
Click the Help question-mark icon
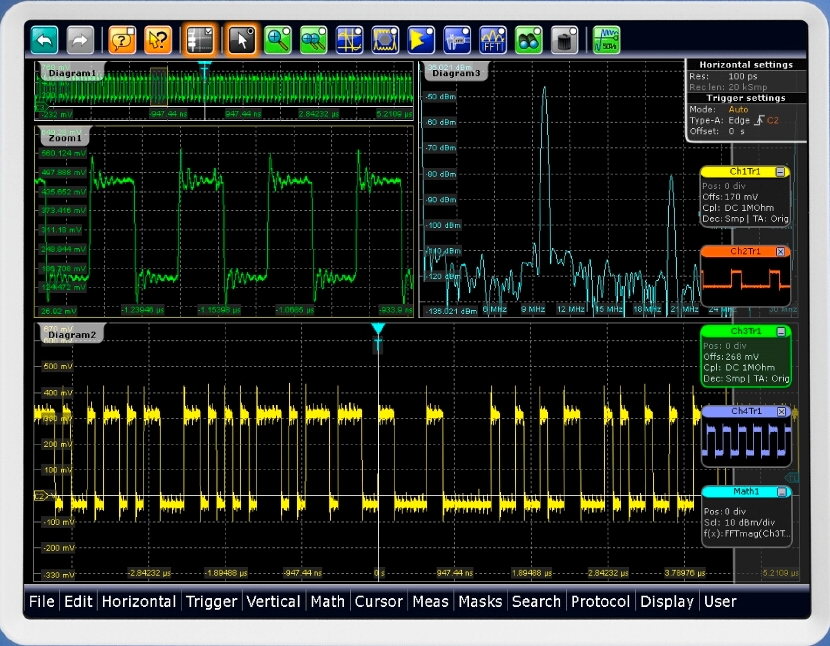coord(122,40)
